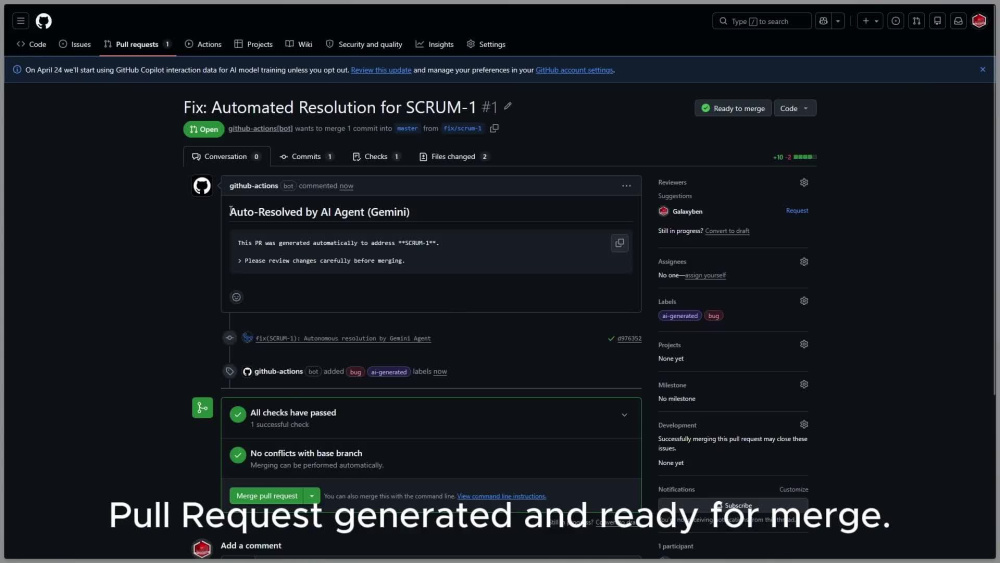This screenshot has height=563, width=1000.
Task: Open the Galaxyben suggested reviewer profile
Action: tap(687, 211)
